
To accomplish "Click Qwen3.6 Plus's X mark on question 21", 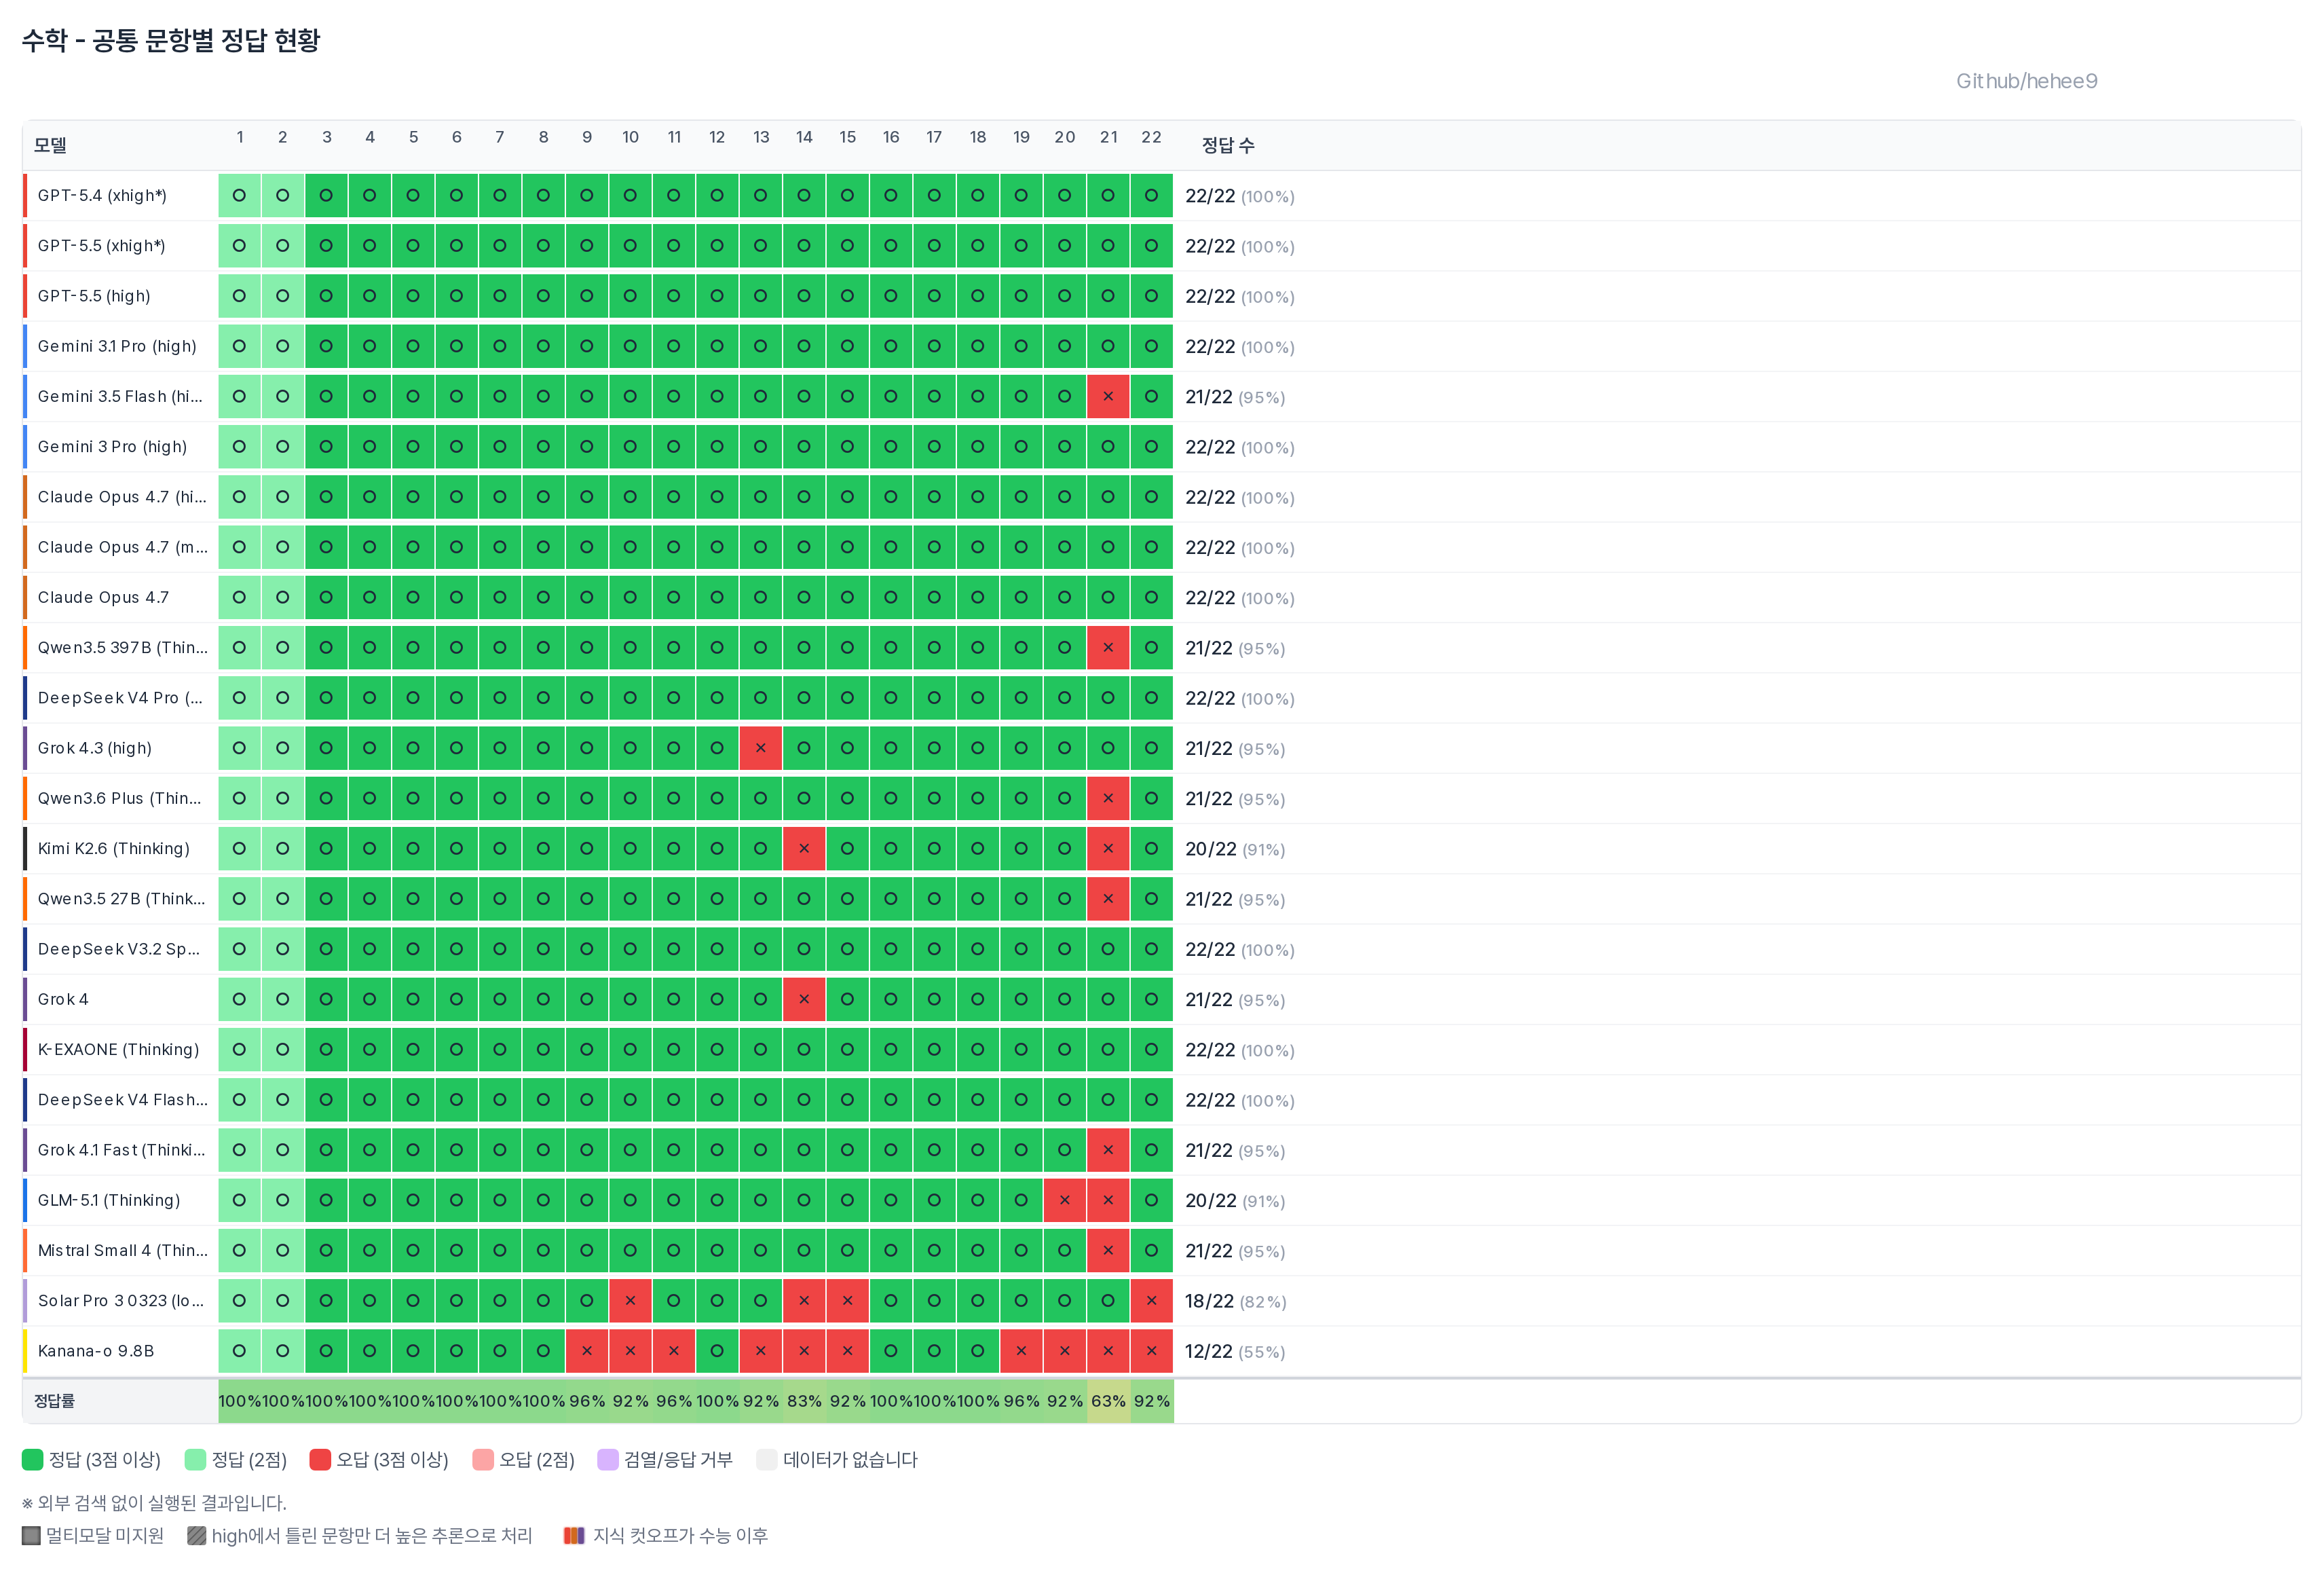I will (1108, 798).
